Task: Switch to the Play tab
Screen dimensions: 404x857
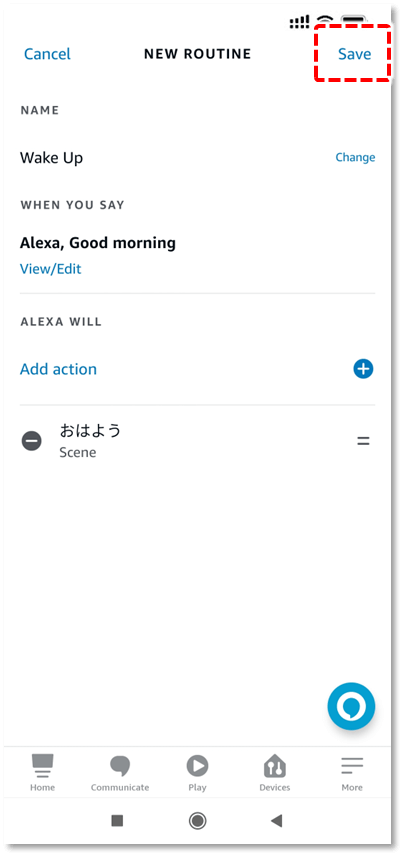Action: click(197, 772)
